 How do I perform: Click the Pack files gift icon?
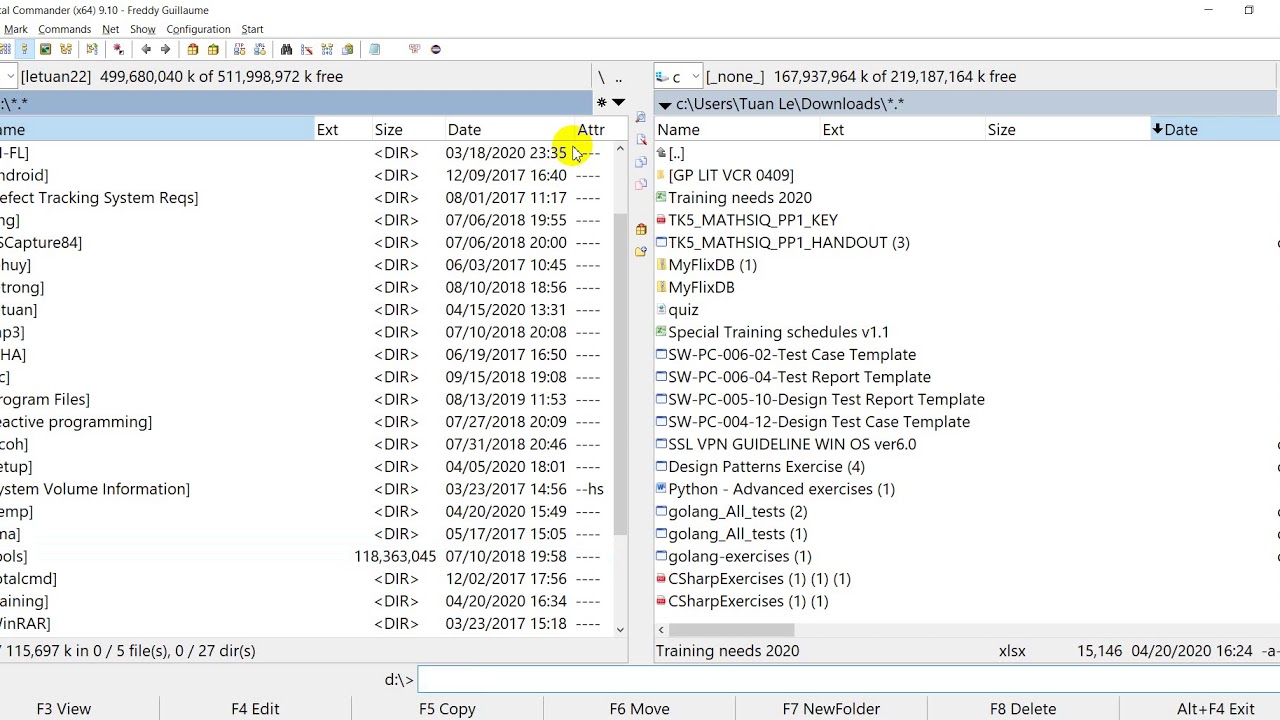[193, 49]
